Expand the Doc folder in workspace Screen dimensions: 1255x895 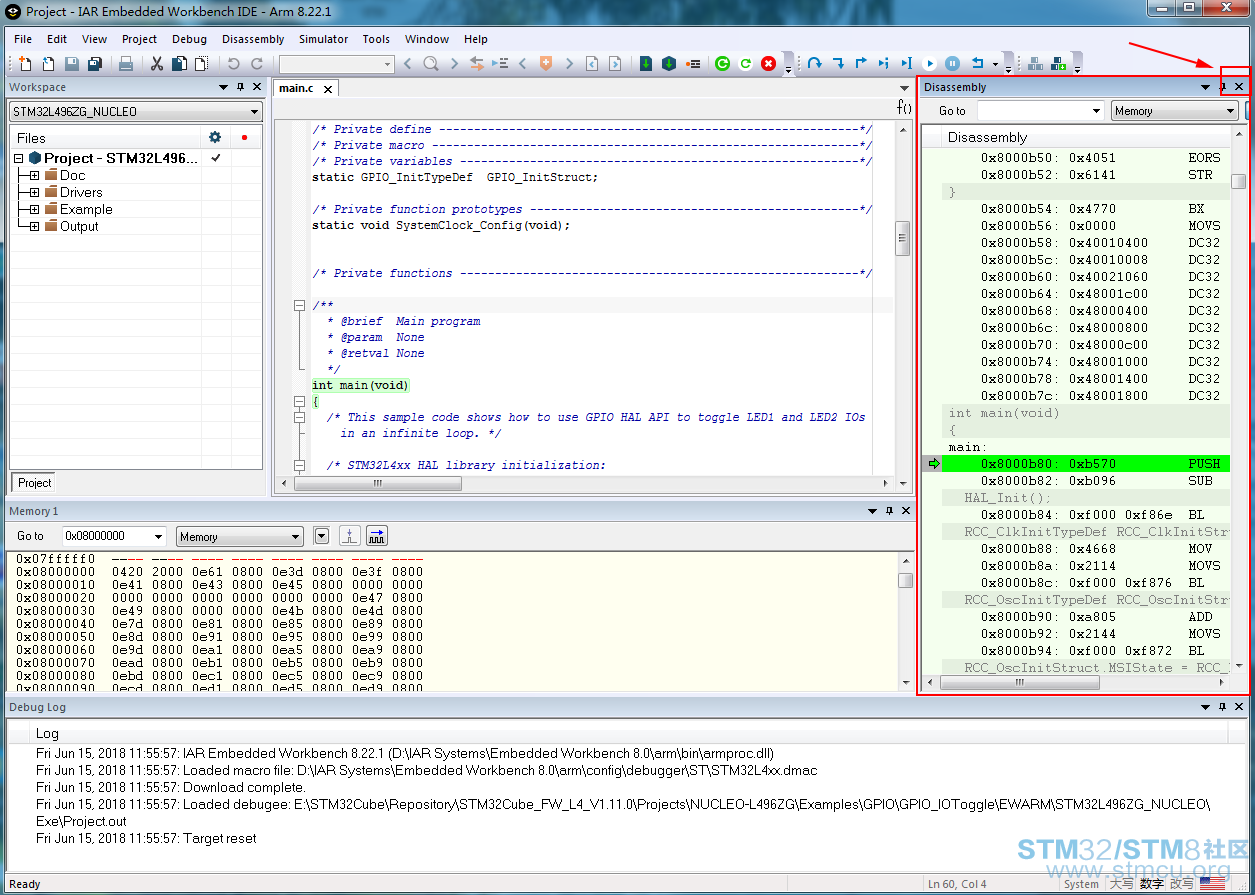click(34, 175)
